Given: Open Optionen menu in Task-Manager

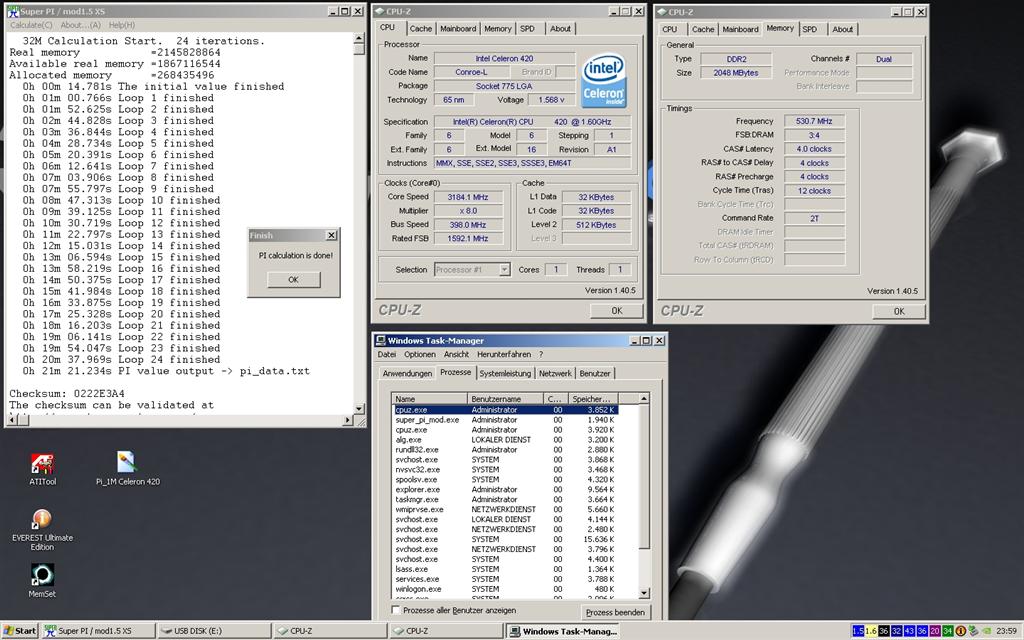Looking at the screenshot, I should pyautogui.click(x=420, y=355).
